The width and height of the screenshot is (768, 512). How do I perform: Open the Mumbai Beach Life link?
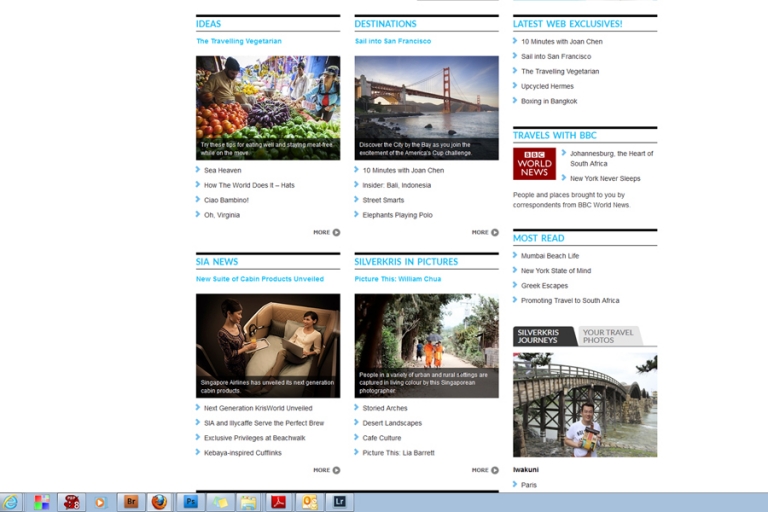coord(550,256)
